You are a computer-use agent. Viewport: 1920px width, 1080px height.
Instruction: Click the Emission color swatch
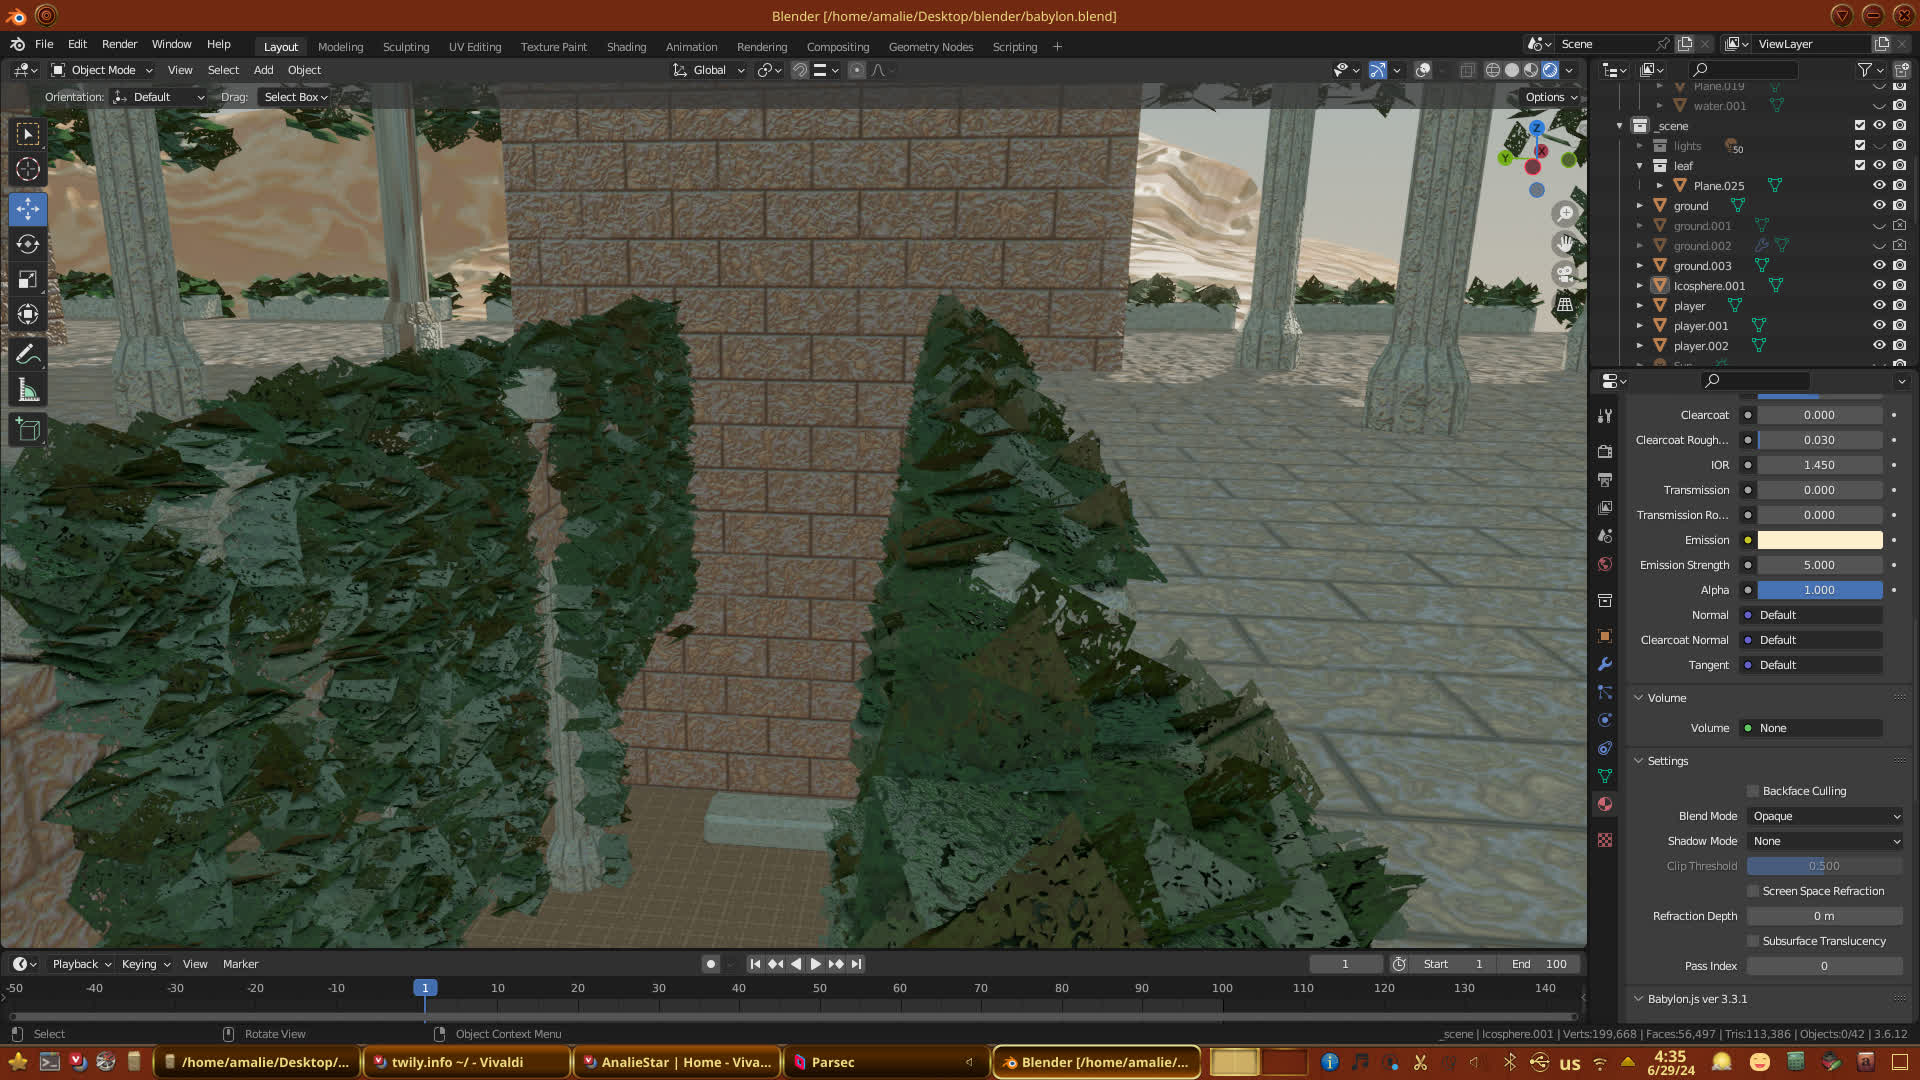tap(1819, 540)
